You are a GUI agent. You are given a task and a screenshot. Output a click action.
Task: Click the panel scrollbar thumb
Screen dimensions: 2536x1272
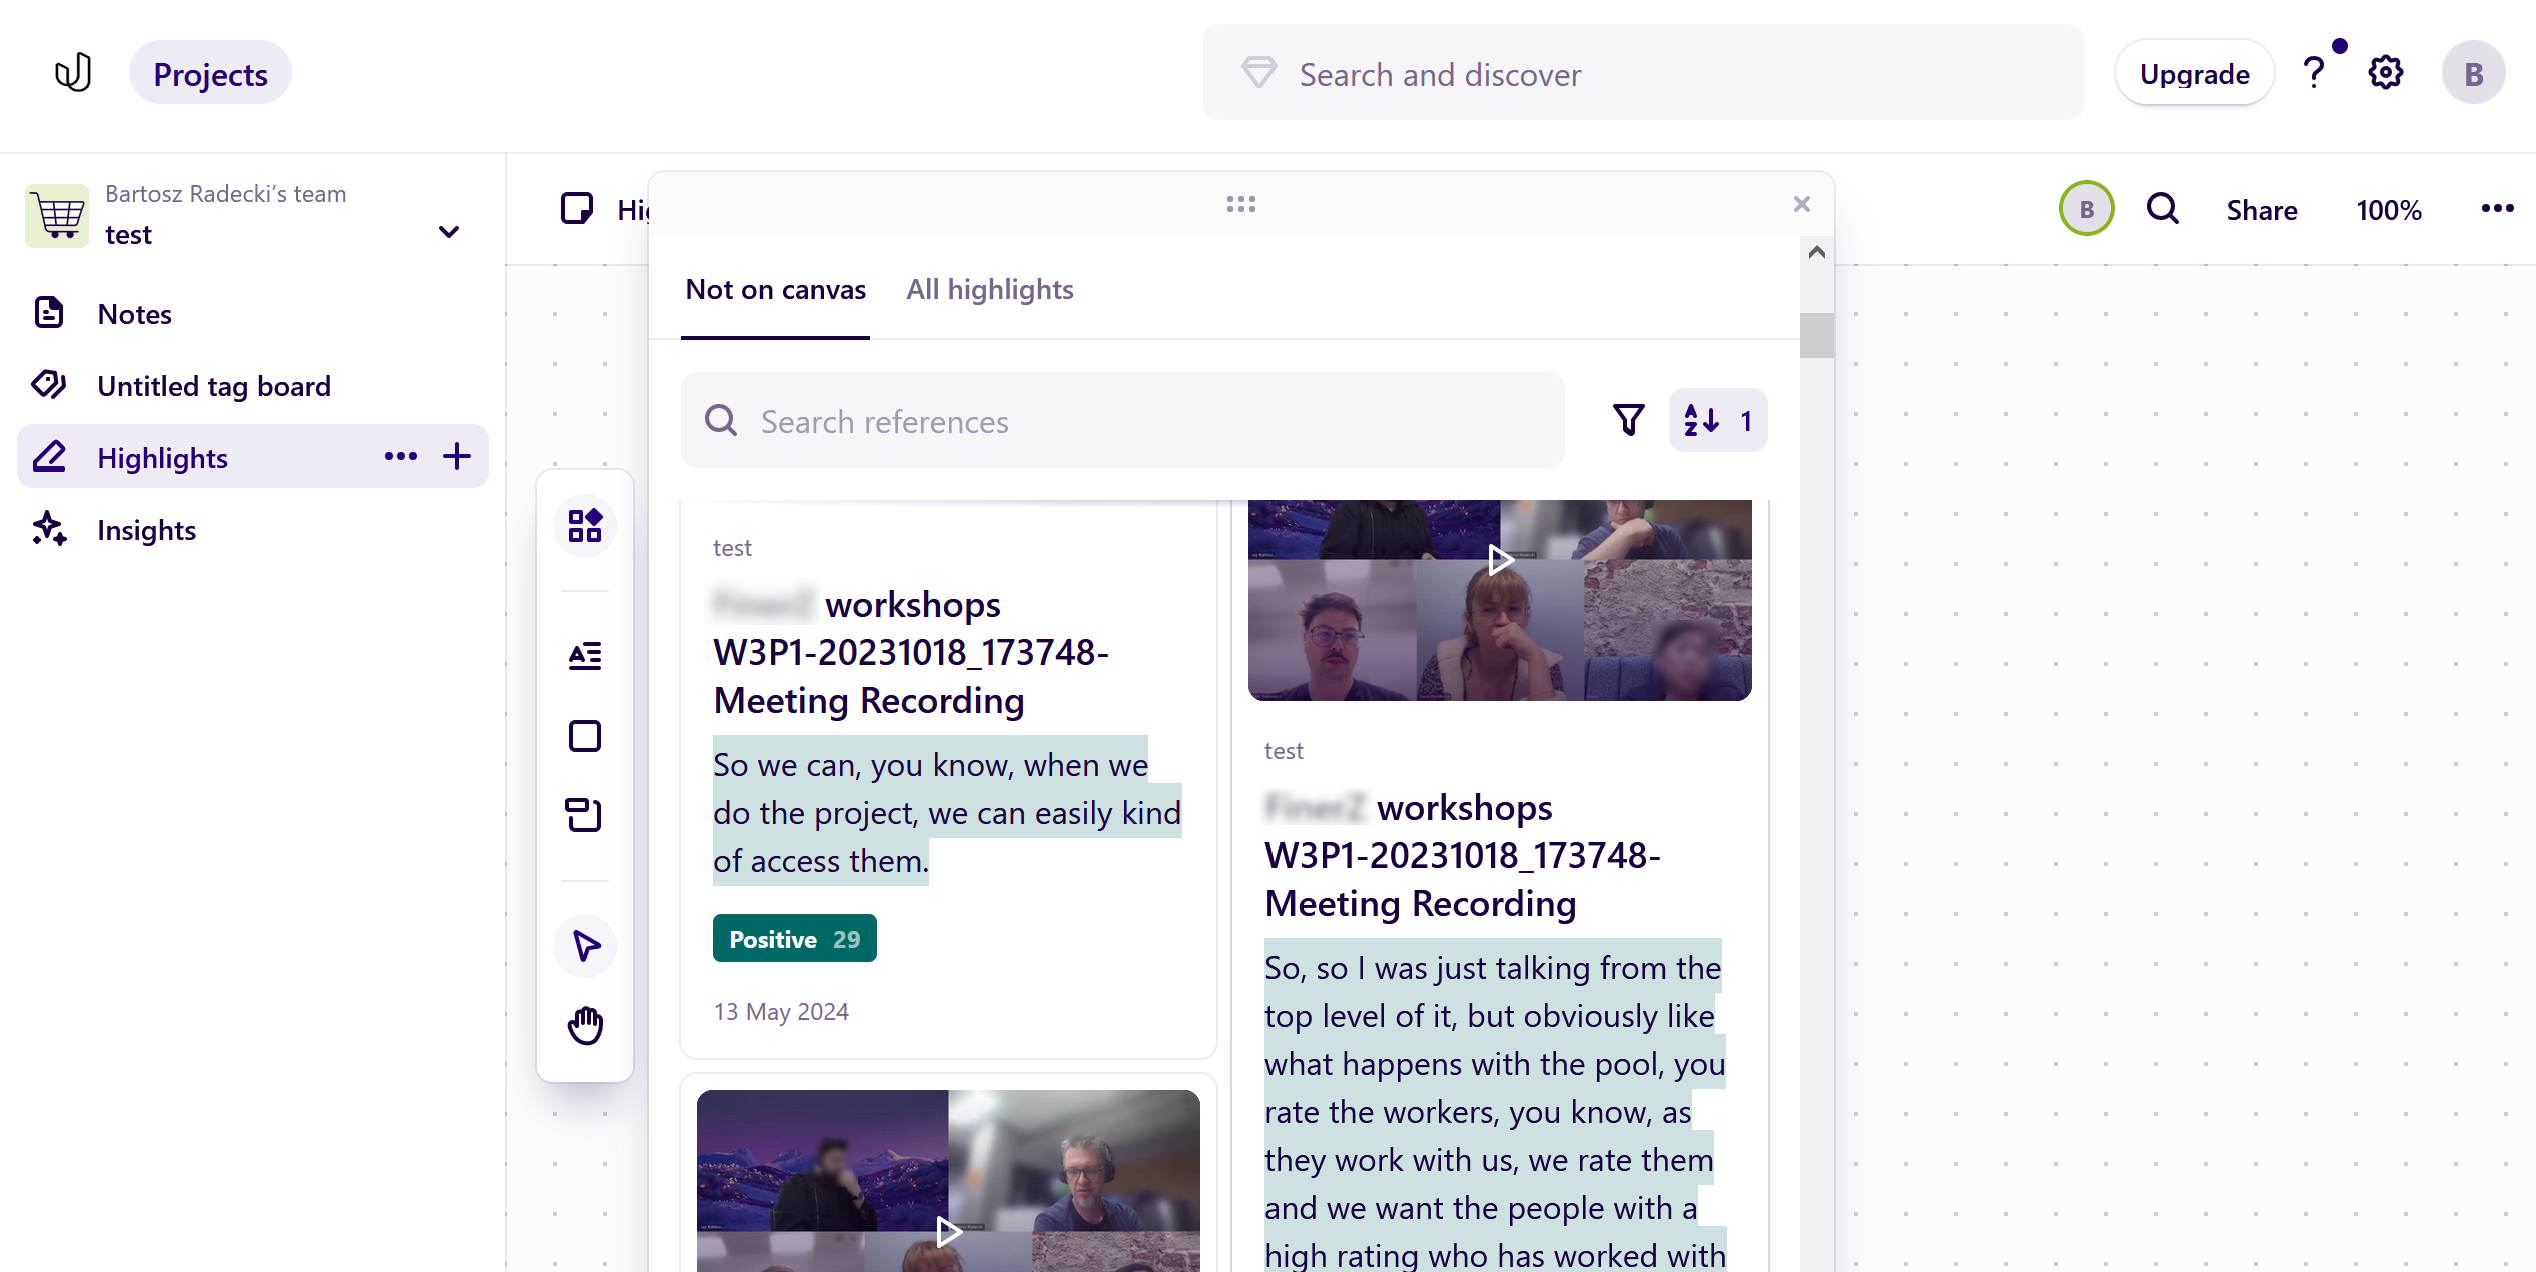[1817, 335]
